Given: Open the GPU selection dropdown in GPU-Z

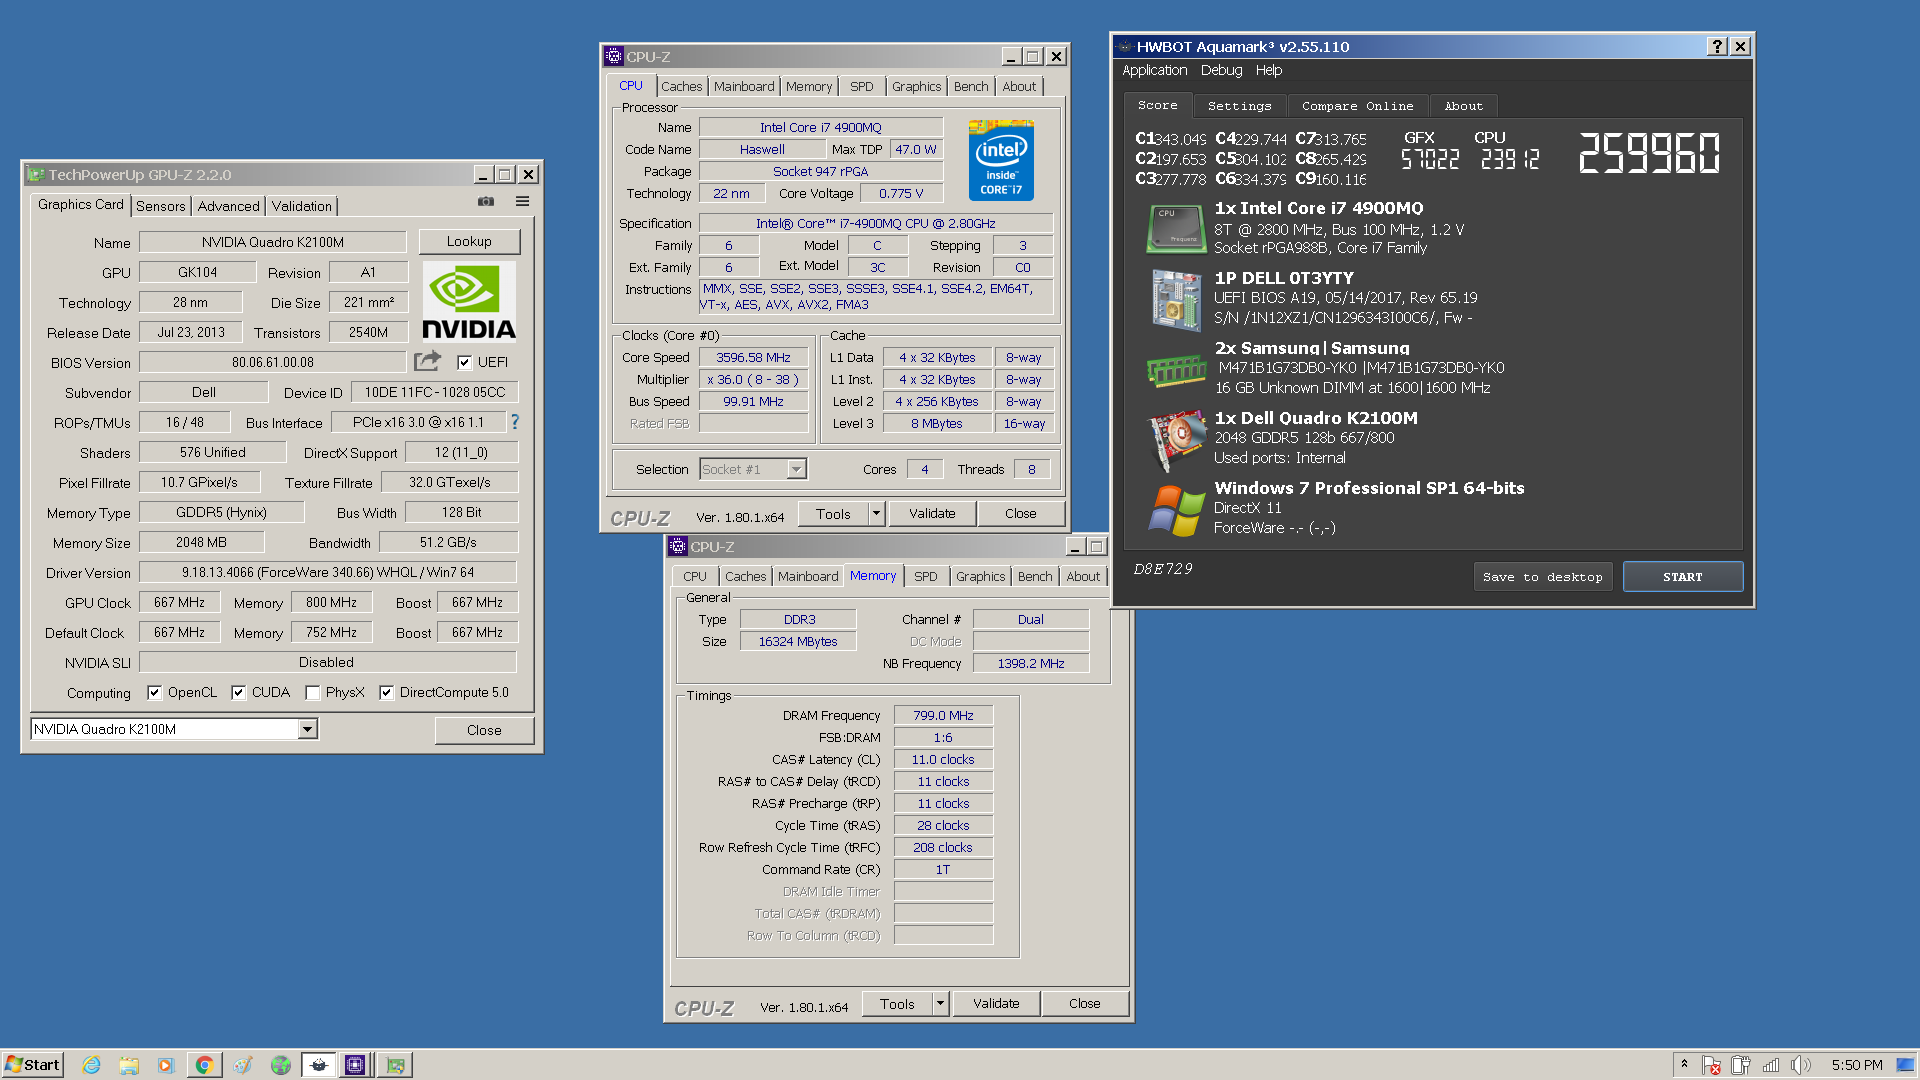Looking at the screenshot, I should pyautogui.click(x=308, y=729).
